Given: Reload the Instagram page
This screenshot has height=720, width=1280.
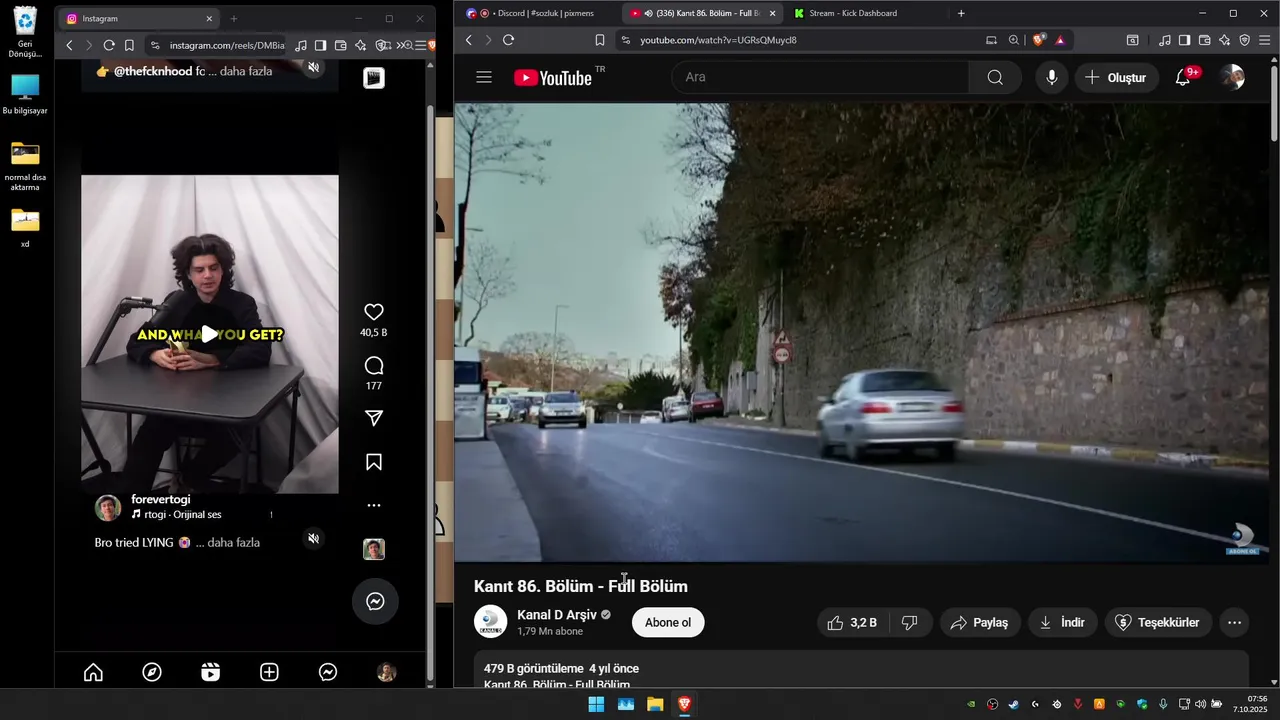Looking at the screenshot, I should click(109, 45).
